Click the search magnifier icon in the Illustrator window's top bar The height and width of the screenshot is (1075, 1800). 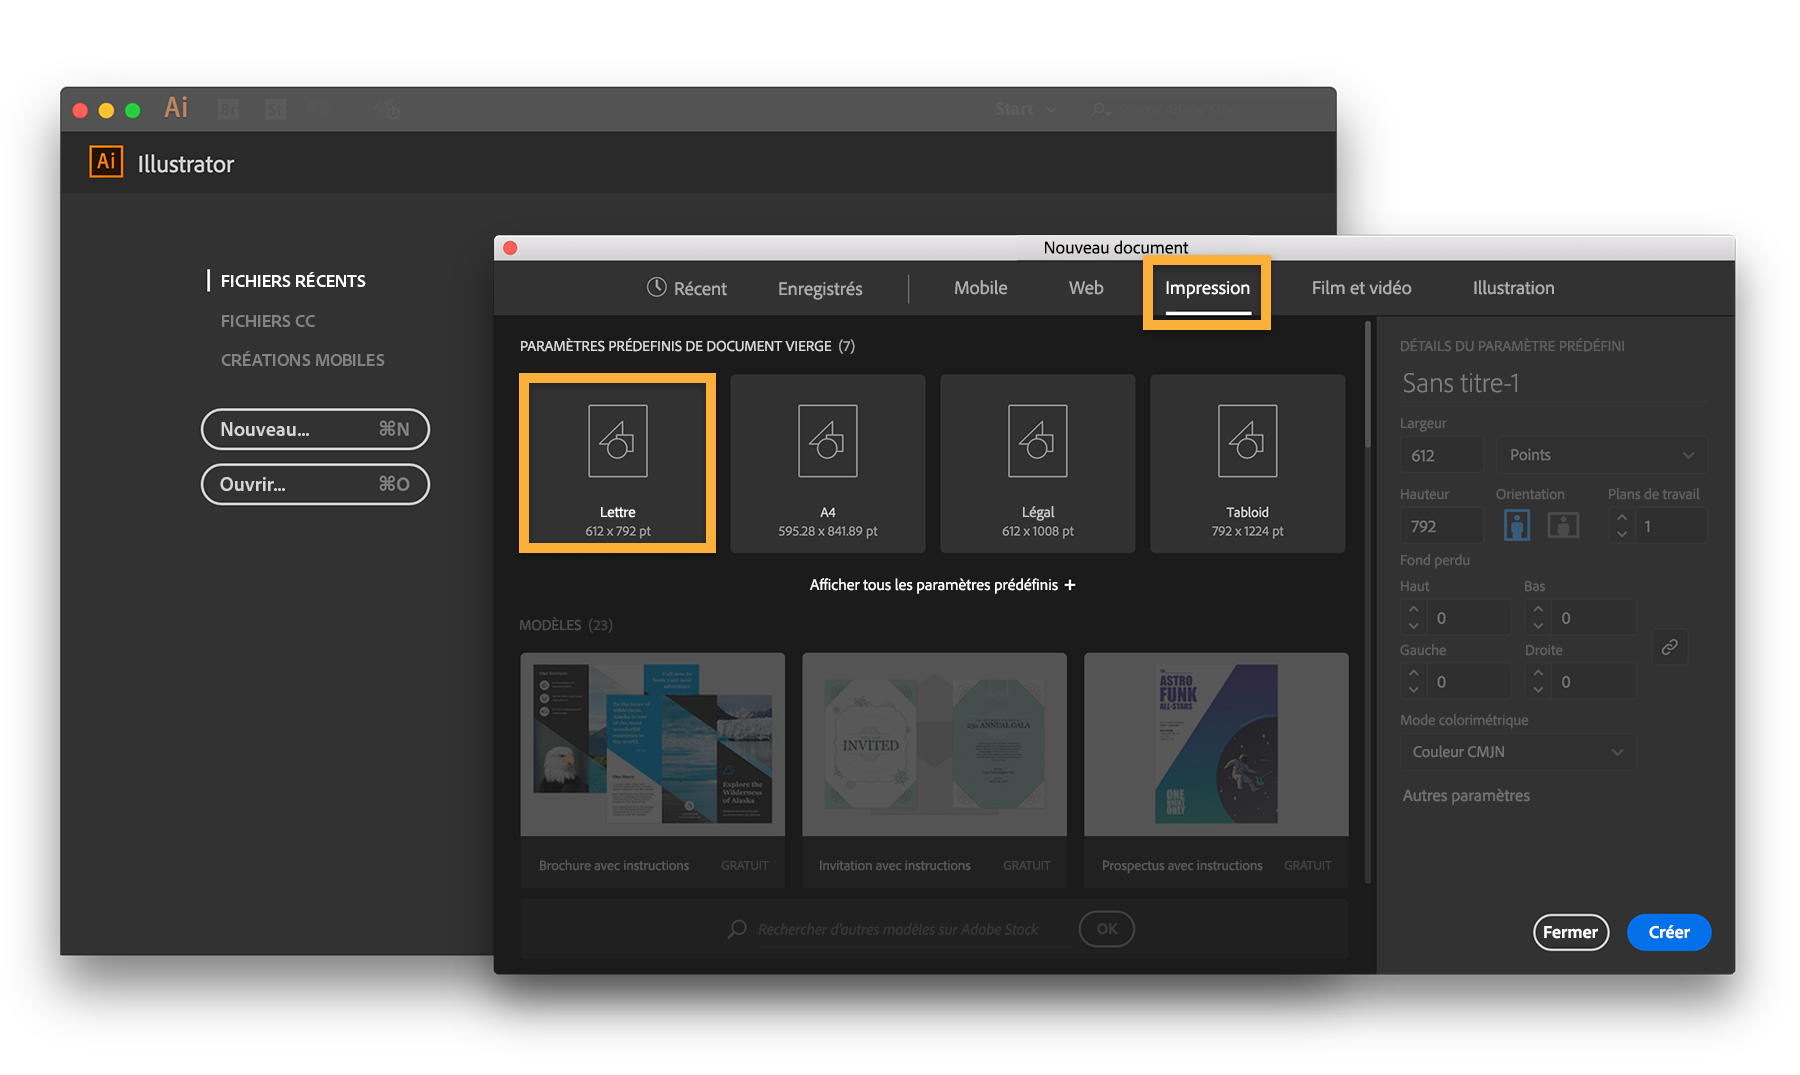pos(1100,109)
